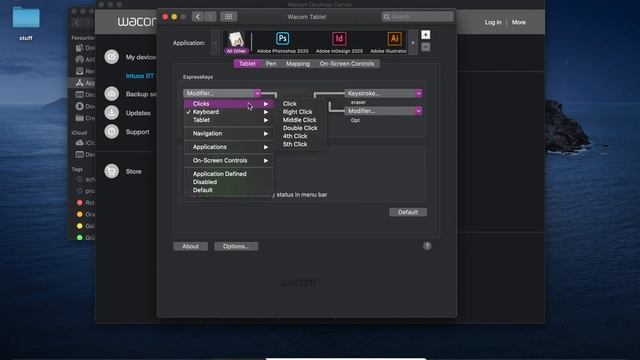Choose Adobe Photoshop 2020 application icon

coord(282,42)
